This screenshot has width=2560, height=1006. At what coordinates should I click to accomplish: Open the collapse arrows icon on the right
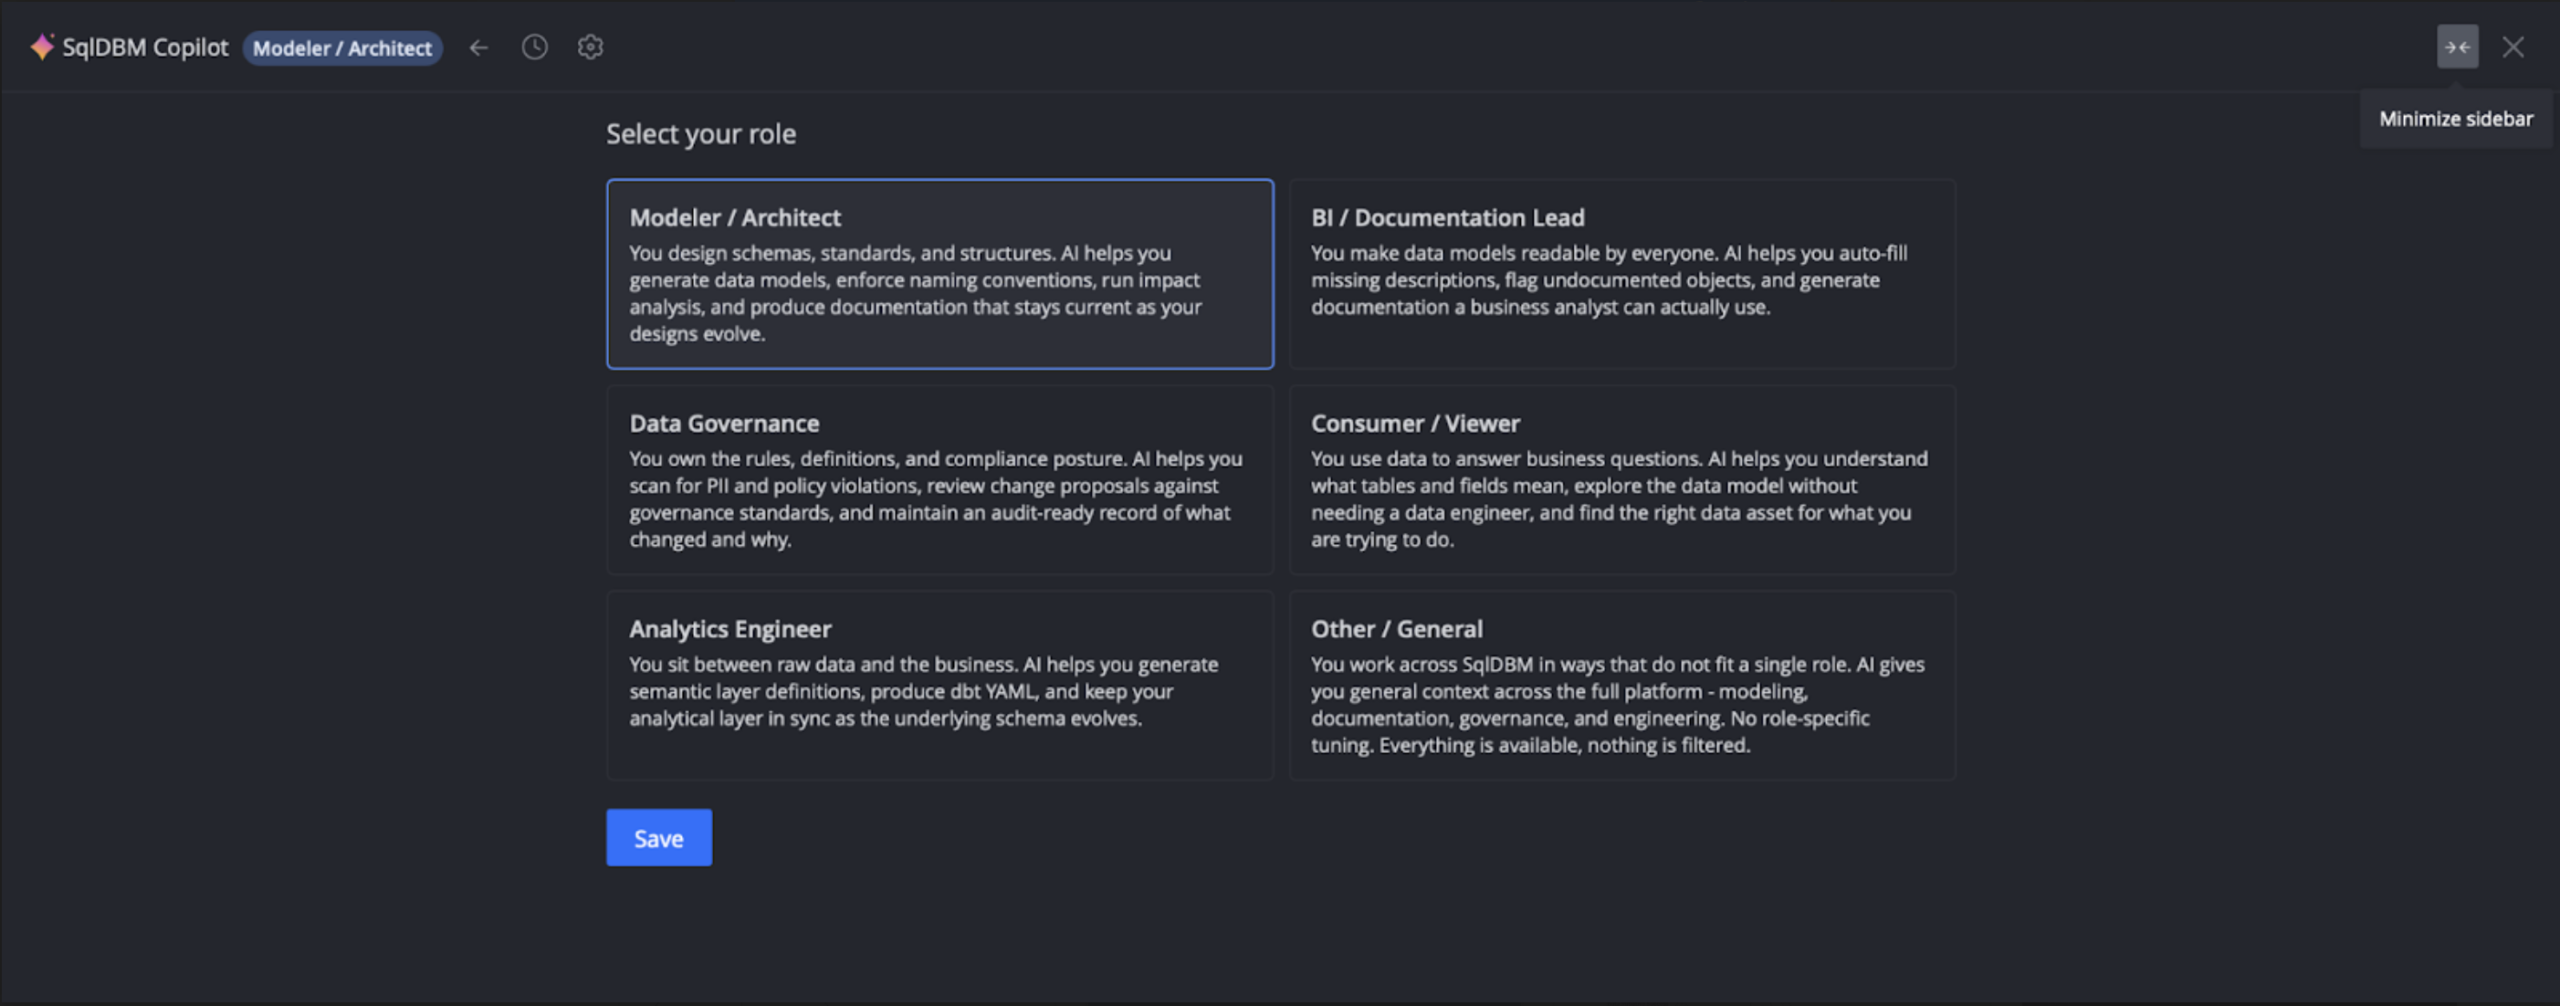click(x=2457, y=46)
